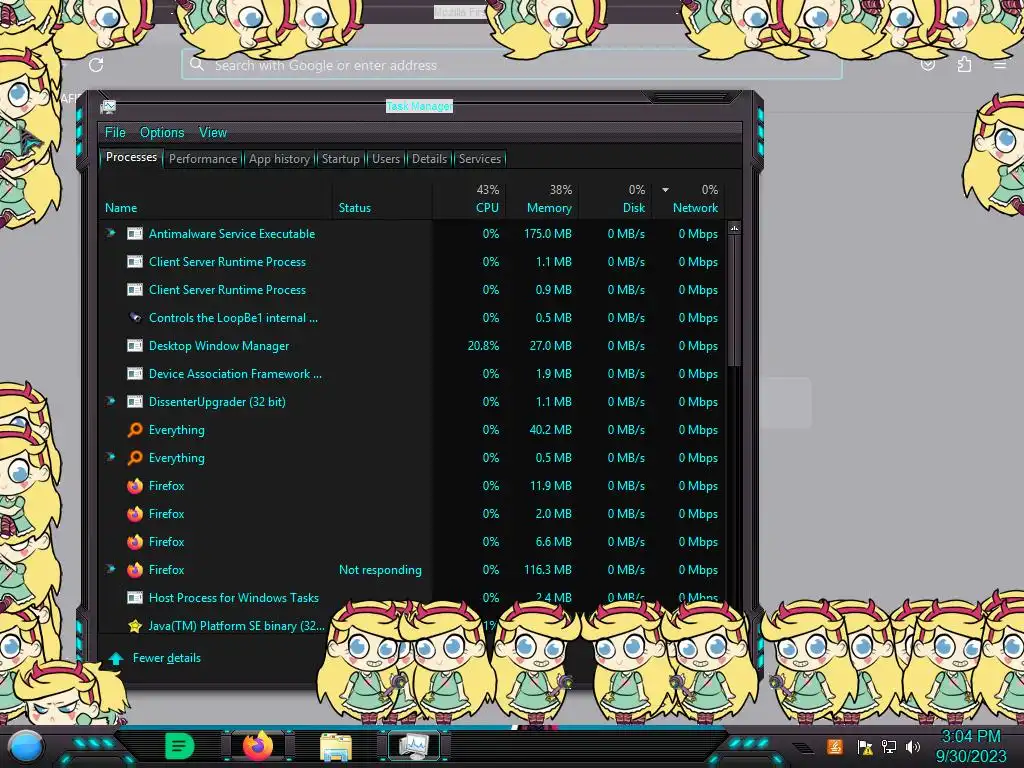Click the Device Association Framework process icon

[135, 374]
